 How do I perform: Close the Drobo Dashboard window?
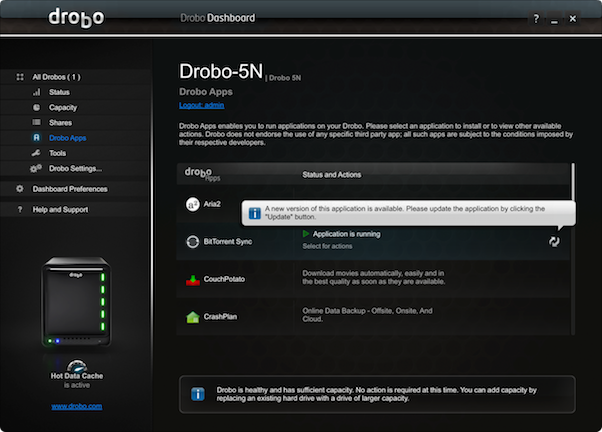tap(573, 18)
